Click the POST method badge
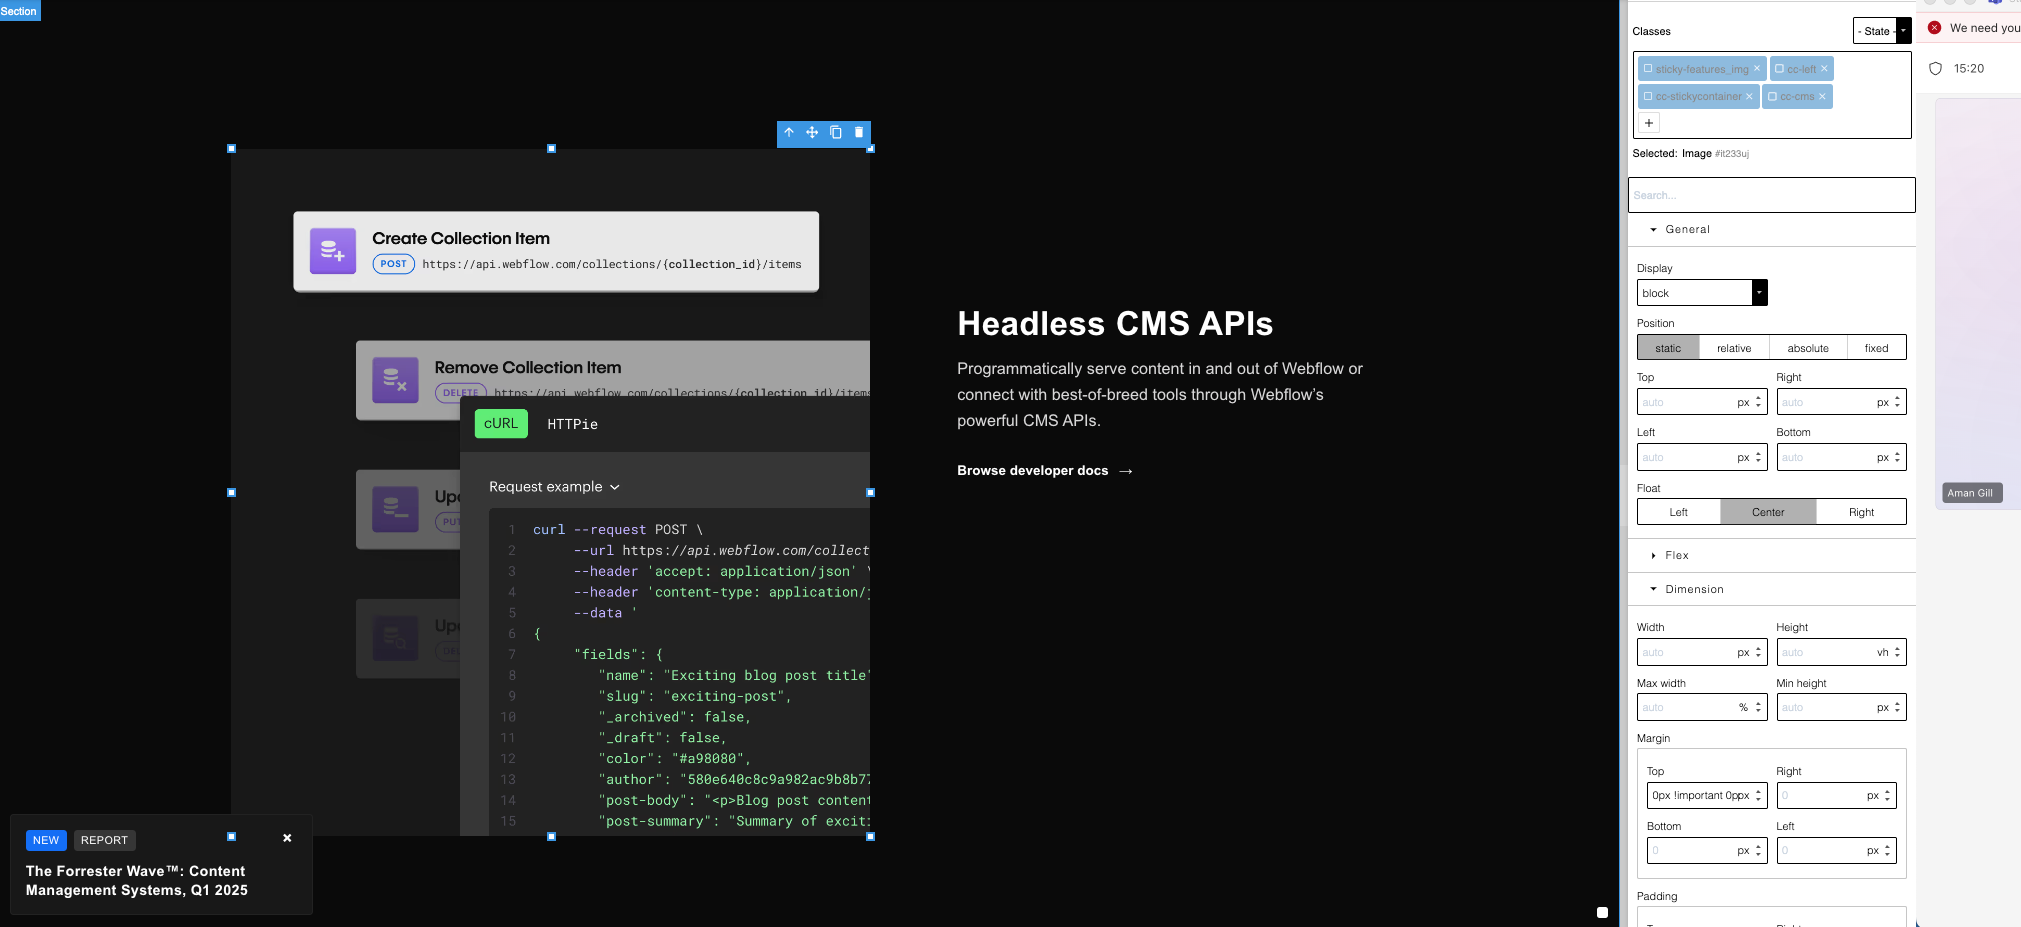Screen dimensions: 2021x927 click(x=394, y=264)
